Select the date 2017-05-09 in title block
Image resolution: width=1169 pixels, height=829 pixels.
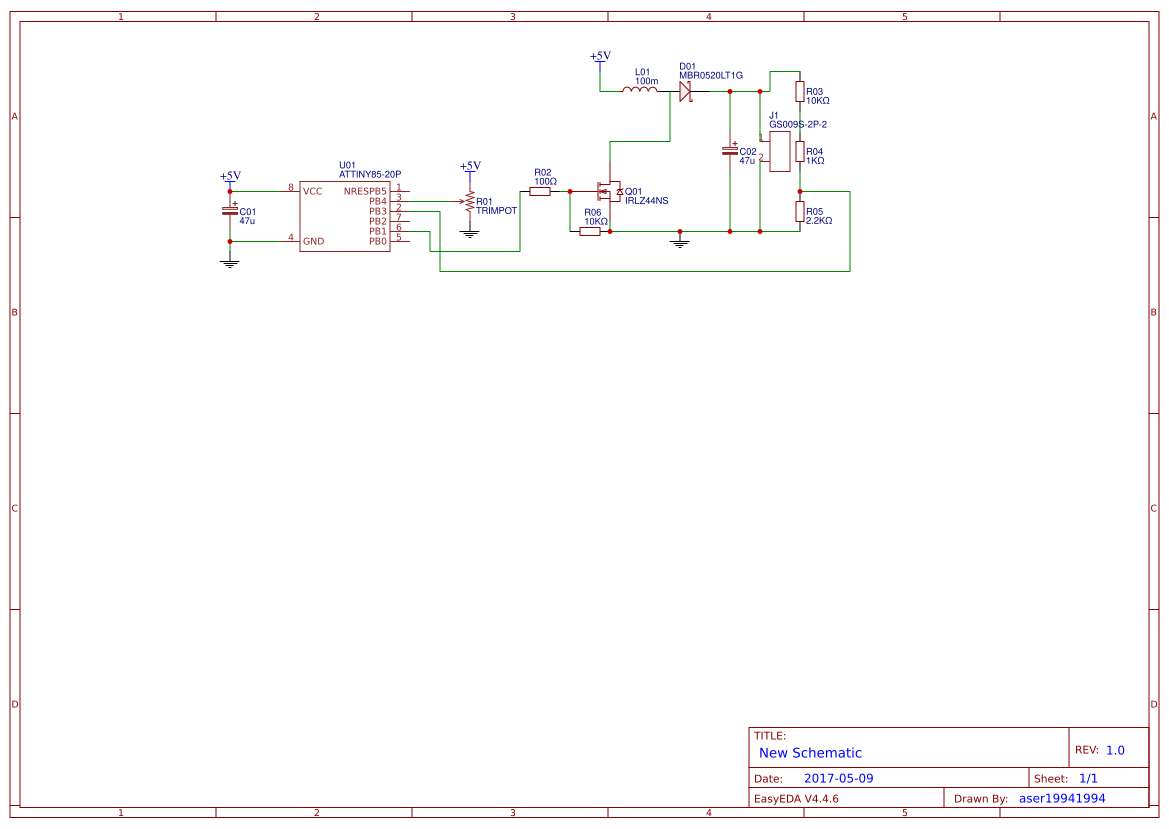(840, 776)
